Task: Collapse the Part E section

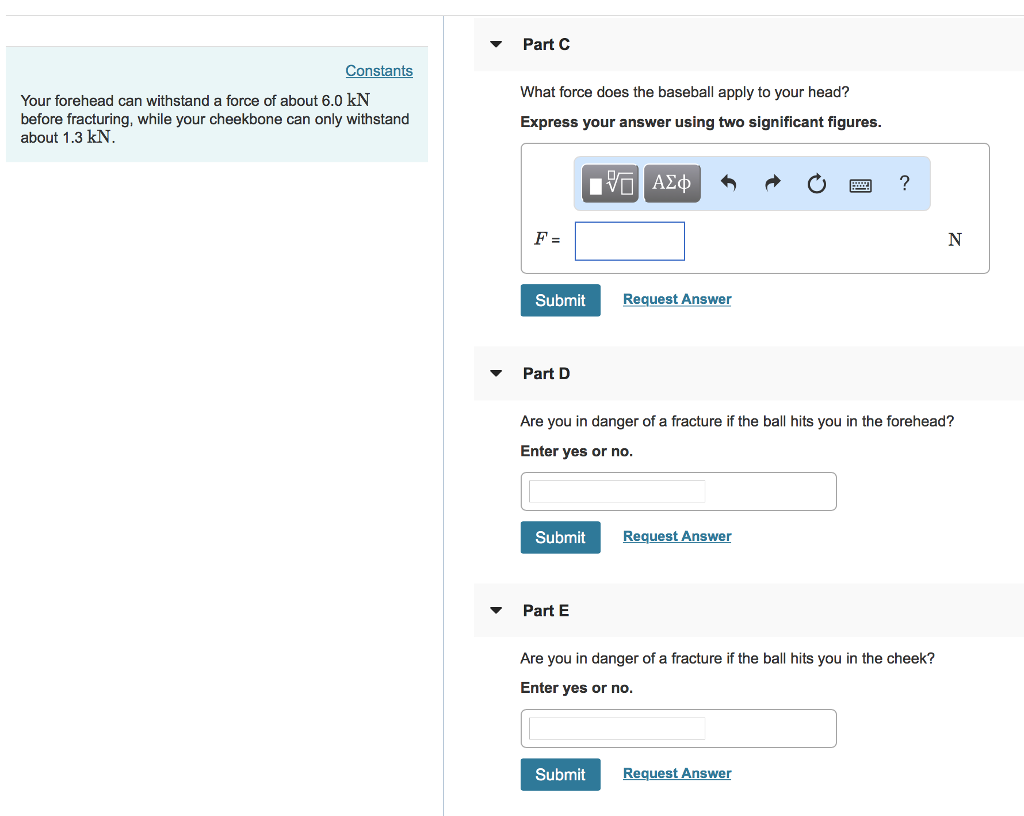Action: [496, 611]
